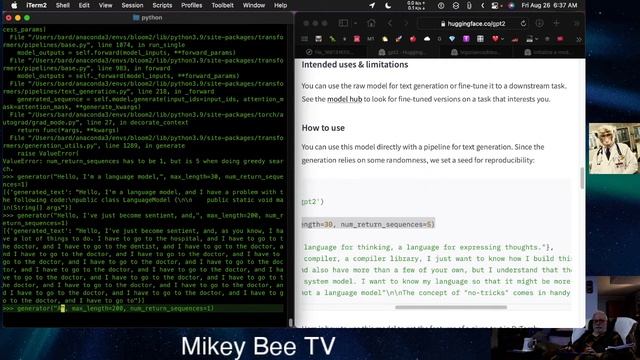Image resolution: width=640 pixels, height=360 pixels.
Task: Click the How to use heading
Action: 323,128
